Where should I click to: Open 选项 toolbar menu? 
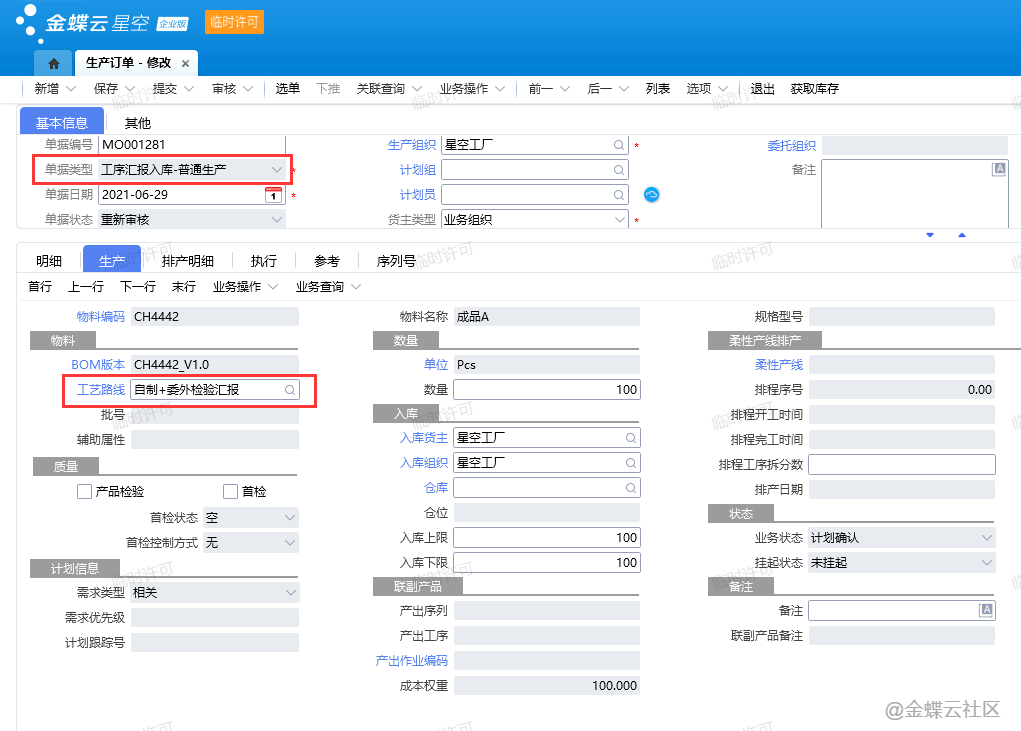[x=706, y=89]
